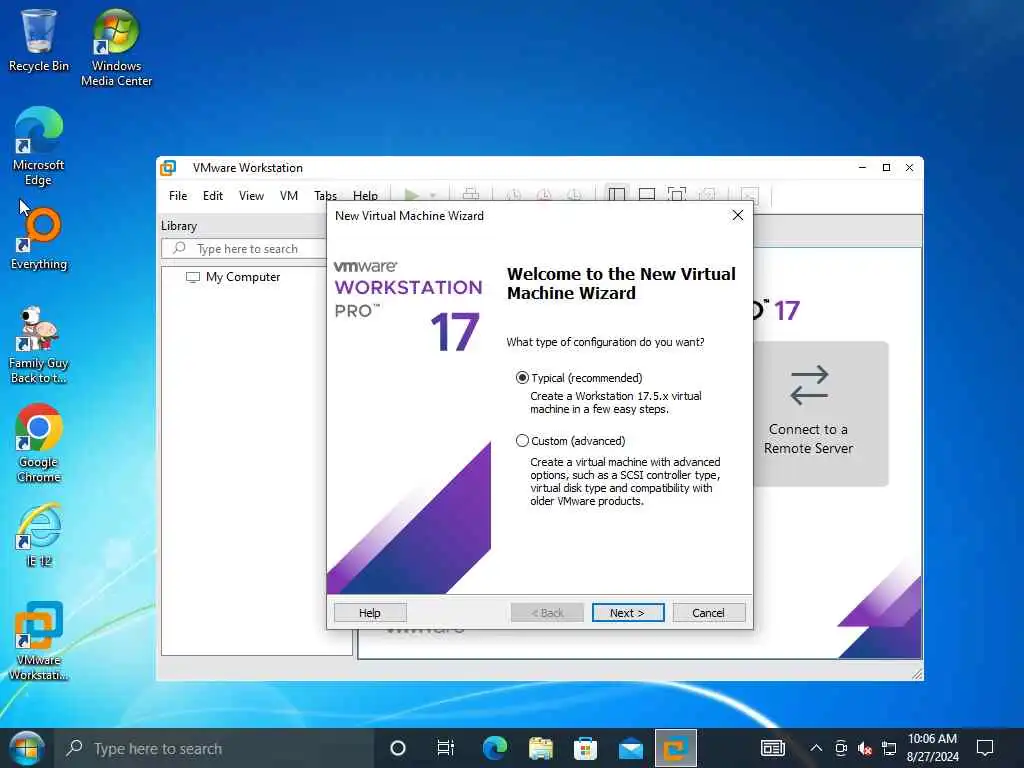1024x768 pixels.
Task: Open the File menu
Action: point(178,195)
